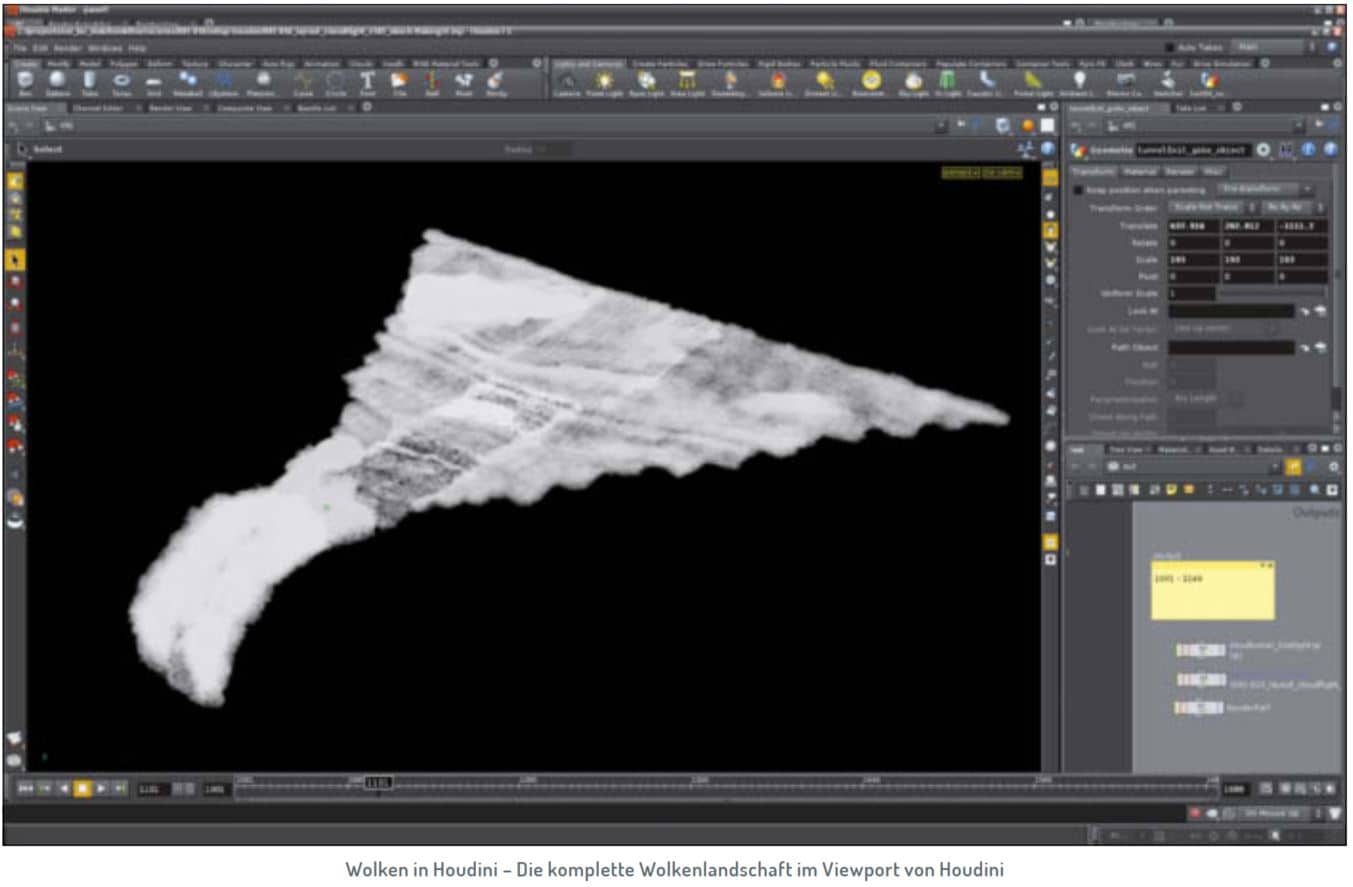Create a Camera from the Lights and Cameras shelf

[567, 80]
